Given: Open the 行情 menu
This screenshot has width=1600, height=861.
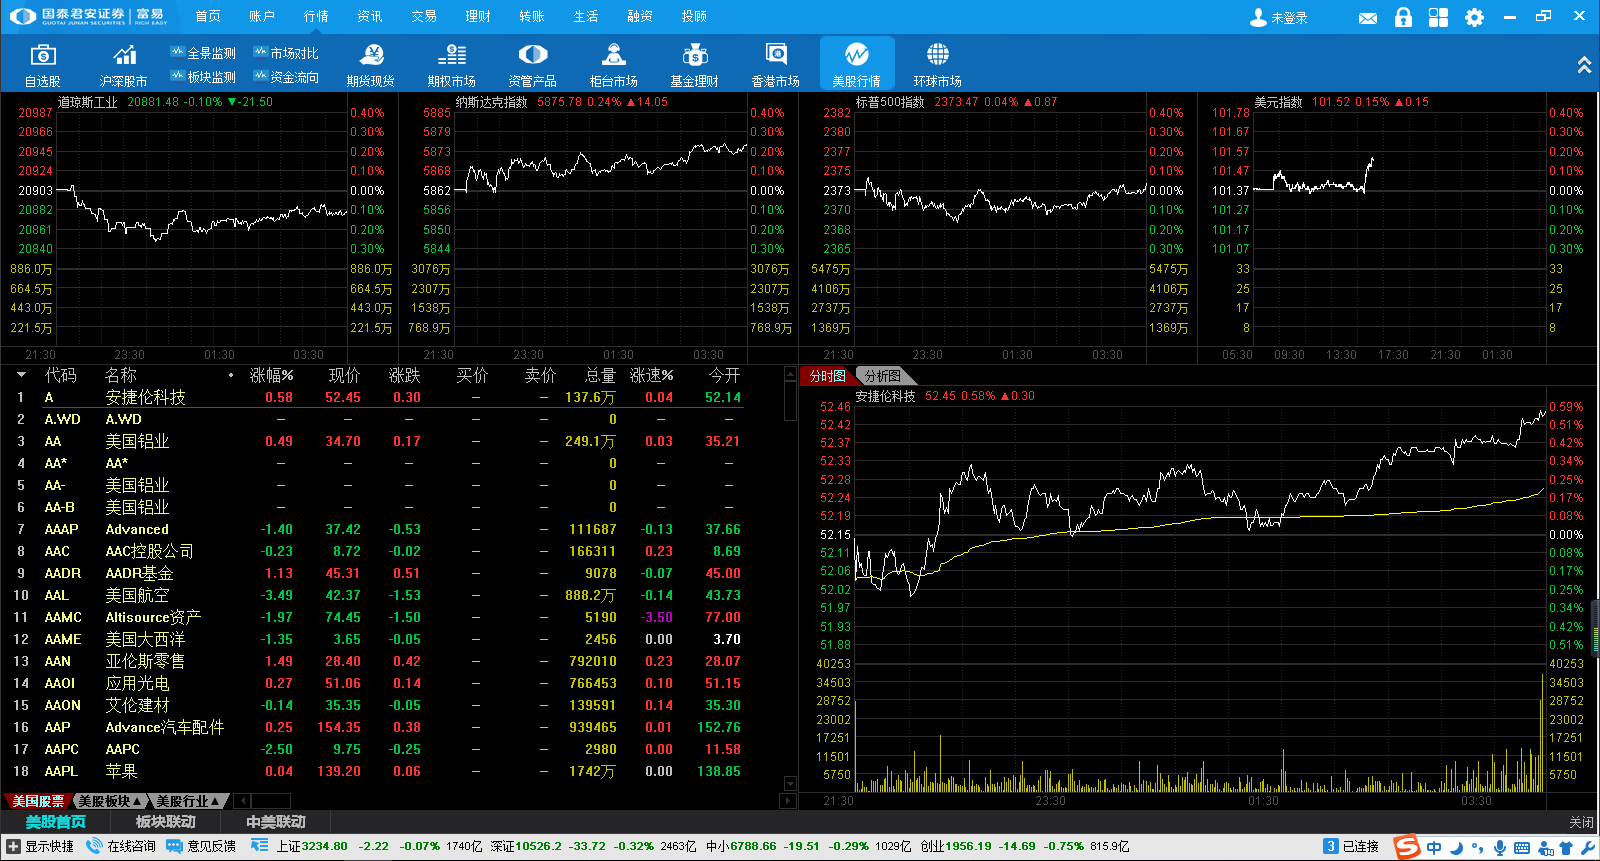Looking at the screenshot, I should click(316, 16).
